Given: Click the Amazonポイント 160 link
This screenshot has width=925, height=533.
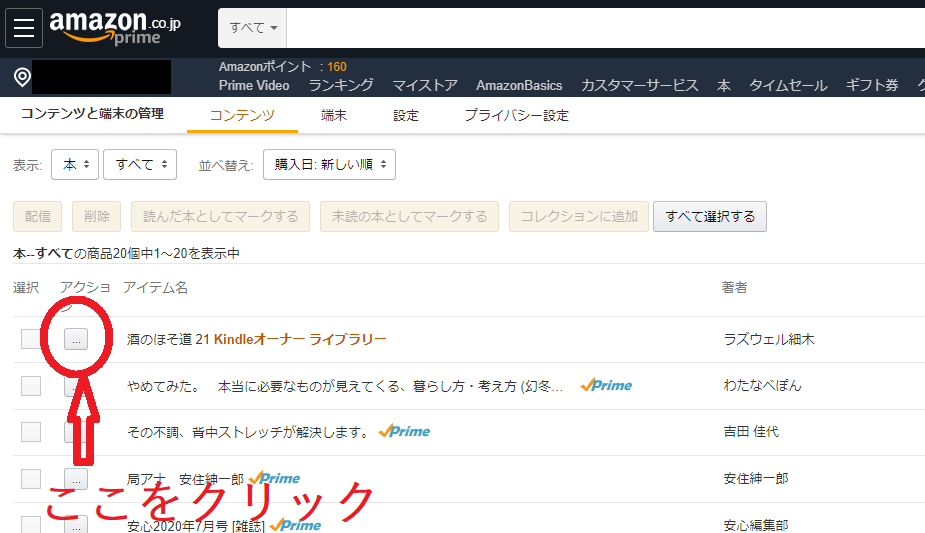Looking at the screenshot, I should point(283,67).
